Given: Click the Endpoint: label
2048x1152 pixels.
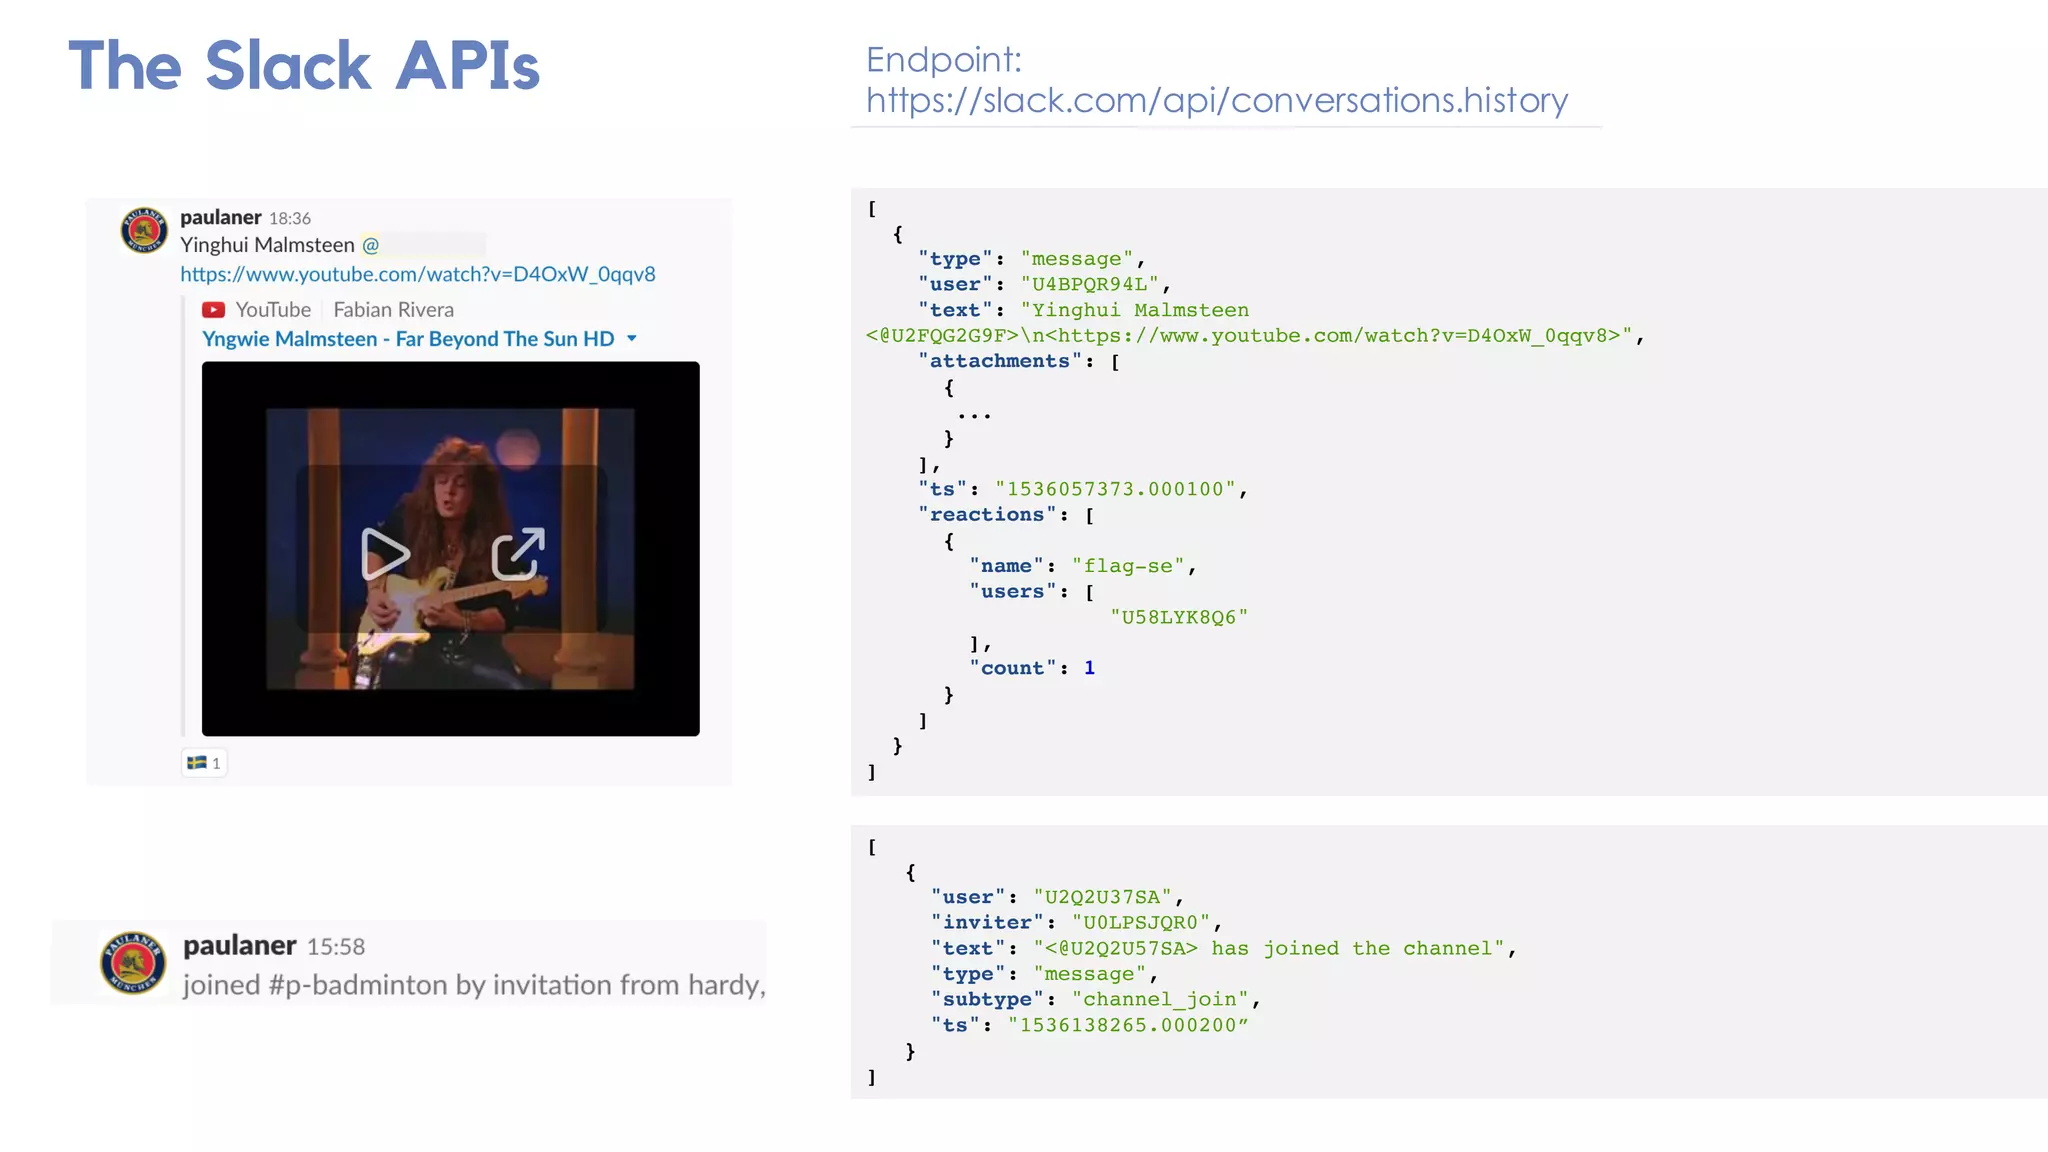Looking at the screenshot, I should (x=944, y=60).
